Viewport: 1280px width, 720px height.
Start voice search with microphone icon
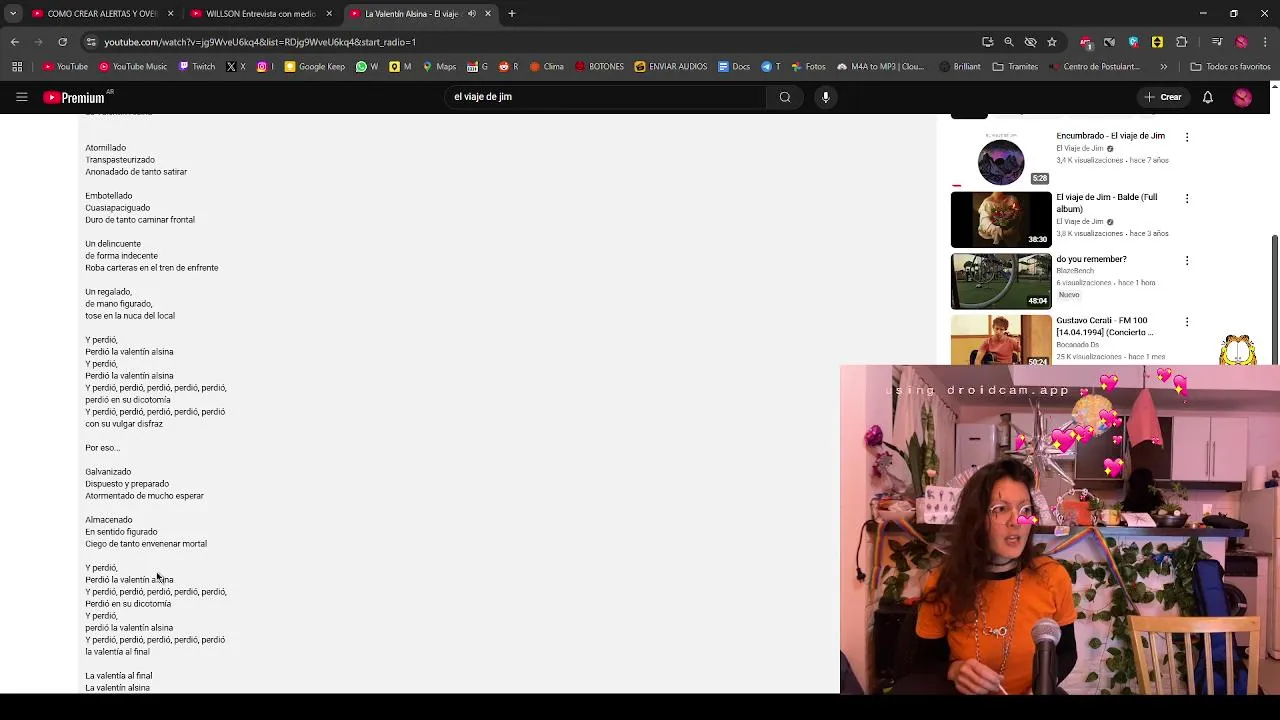826,97
